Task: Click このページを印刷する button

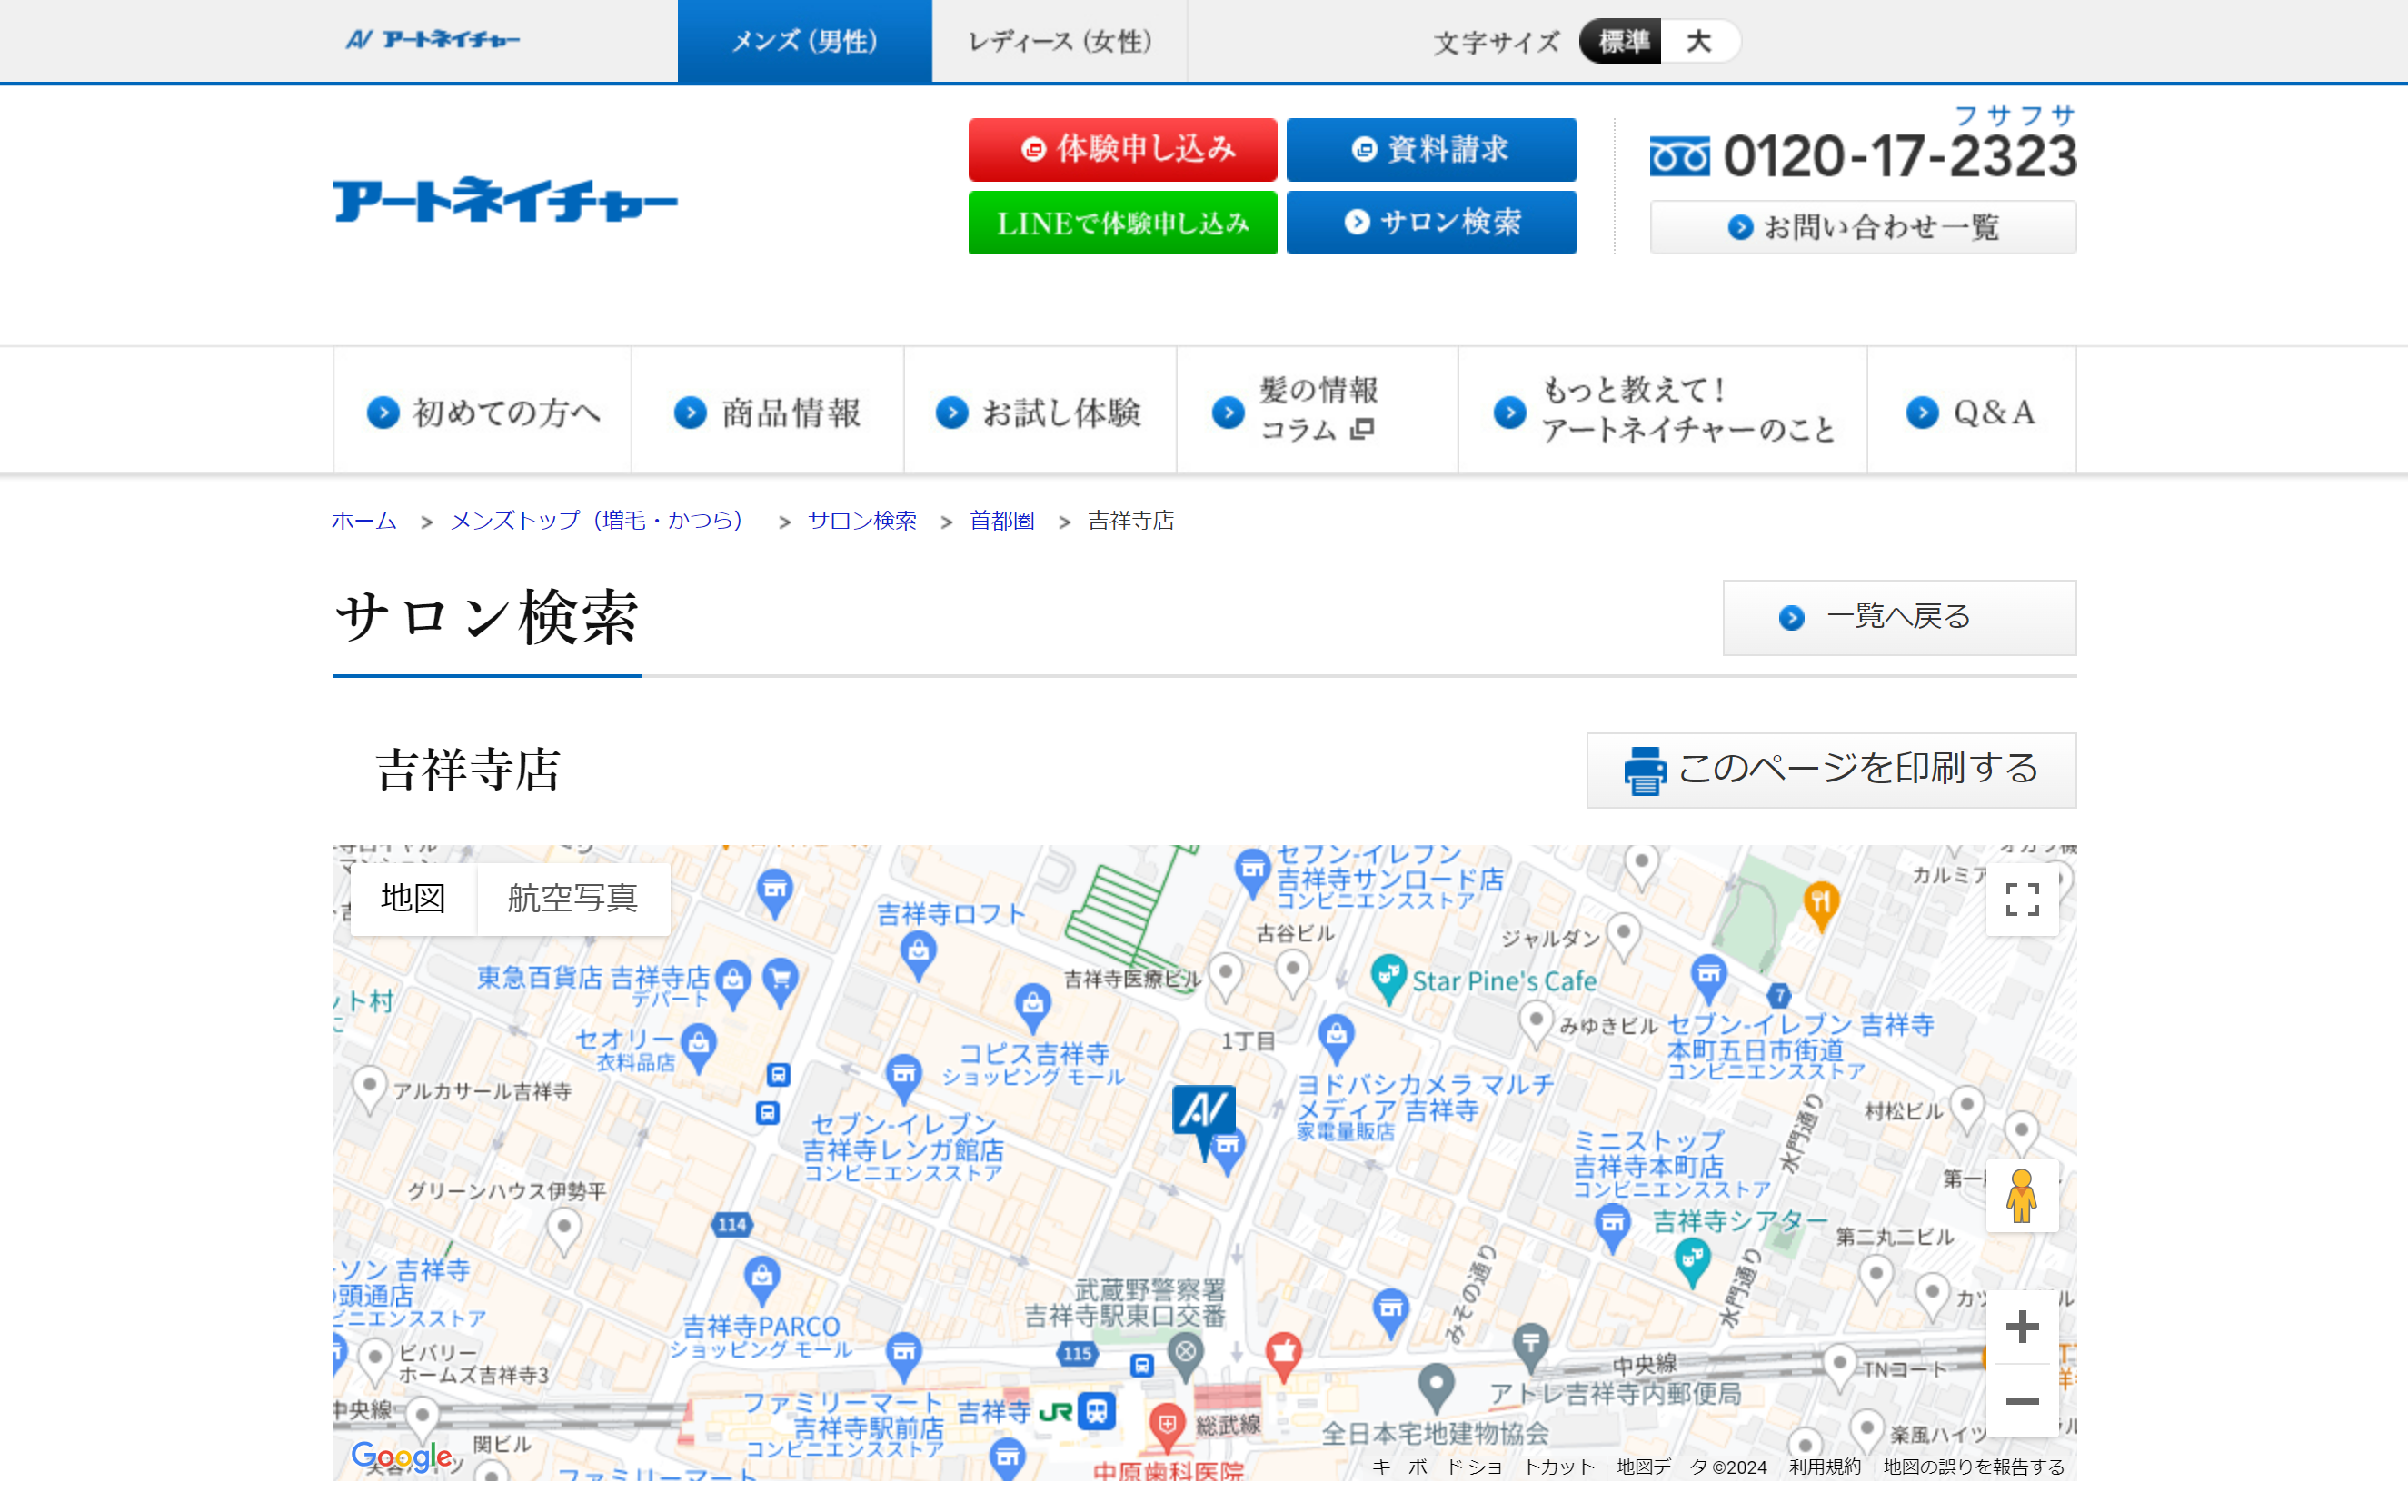Action: coord(1831,770)
